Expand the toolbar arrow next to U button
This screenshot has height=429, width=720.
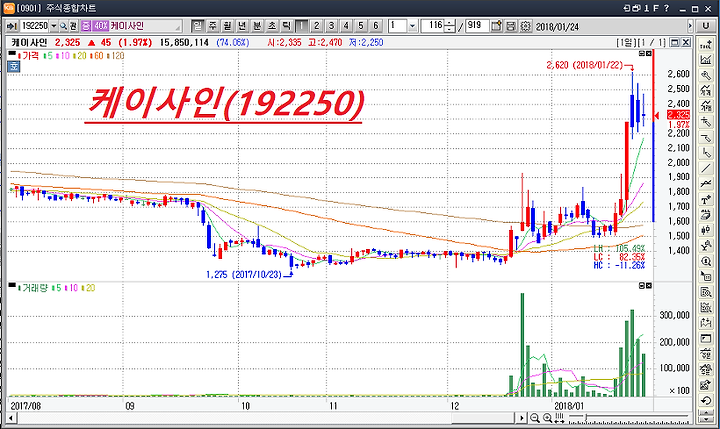pyautogui.click(x=690, y=26)
